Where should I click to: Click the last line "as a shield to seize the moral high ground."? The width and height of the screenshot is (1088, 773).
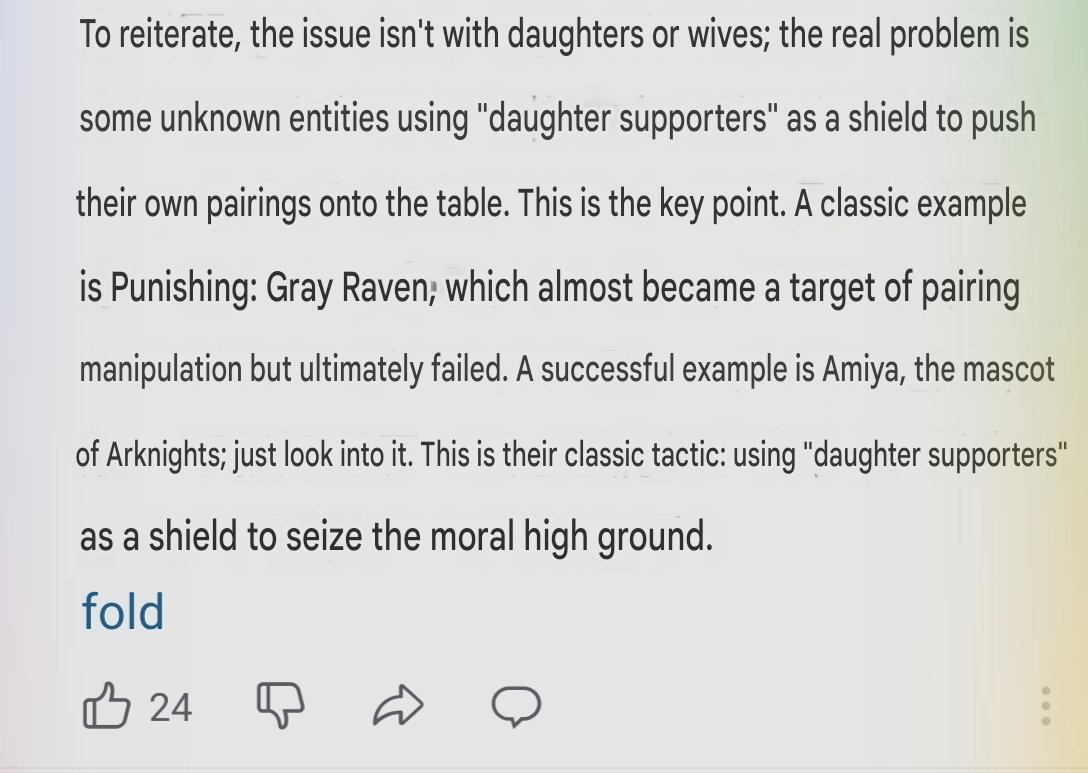tap(396, 537)
